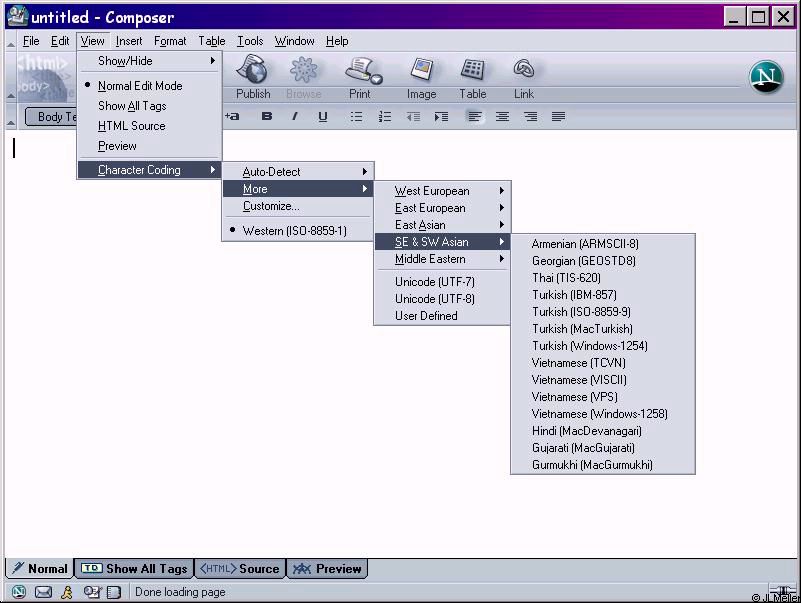801x603 pixels.
Task: Align text right
Action: 531,117
